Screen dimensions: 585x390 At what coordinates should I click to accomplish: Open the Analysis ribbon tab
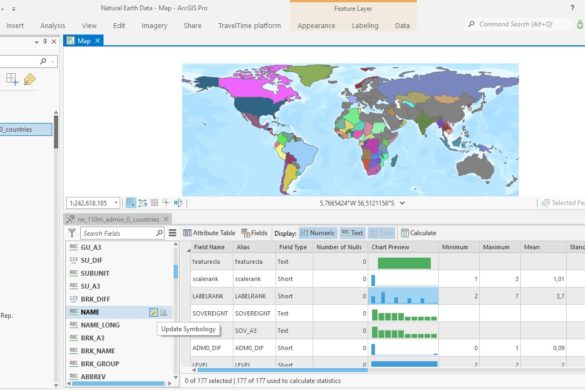tap(53, 25)
